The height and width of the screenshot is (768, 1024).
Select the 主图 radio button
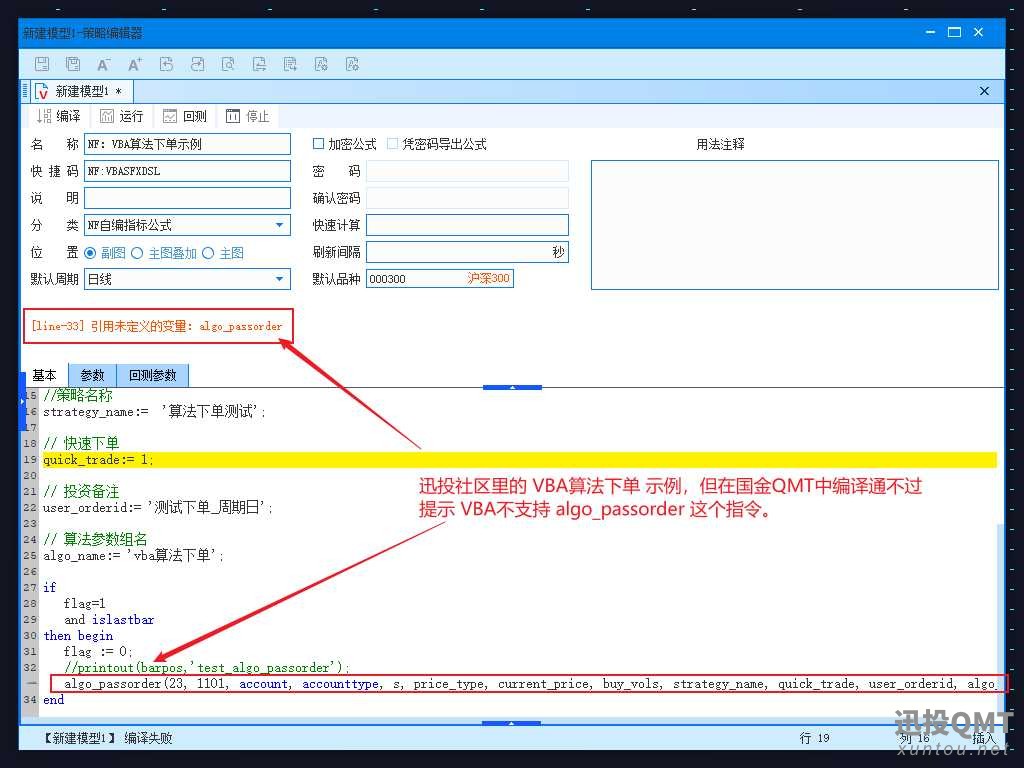pyautogui.click(x=208, y=253)
